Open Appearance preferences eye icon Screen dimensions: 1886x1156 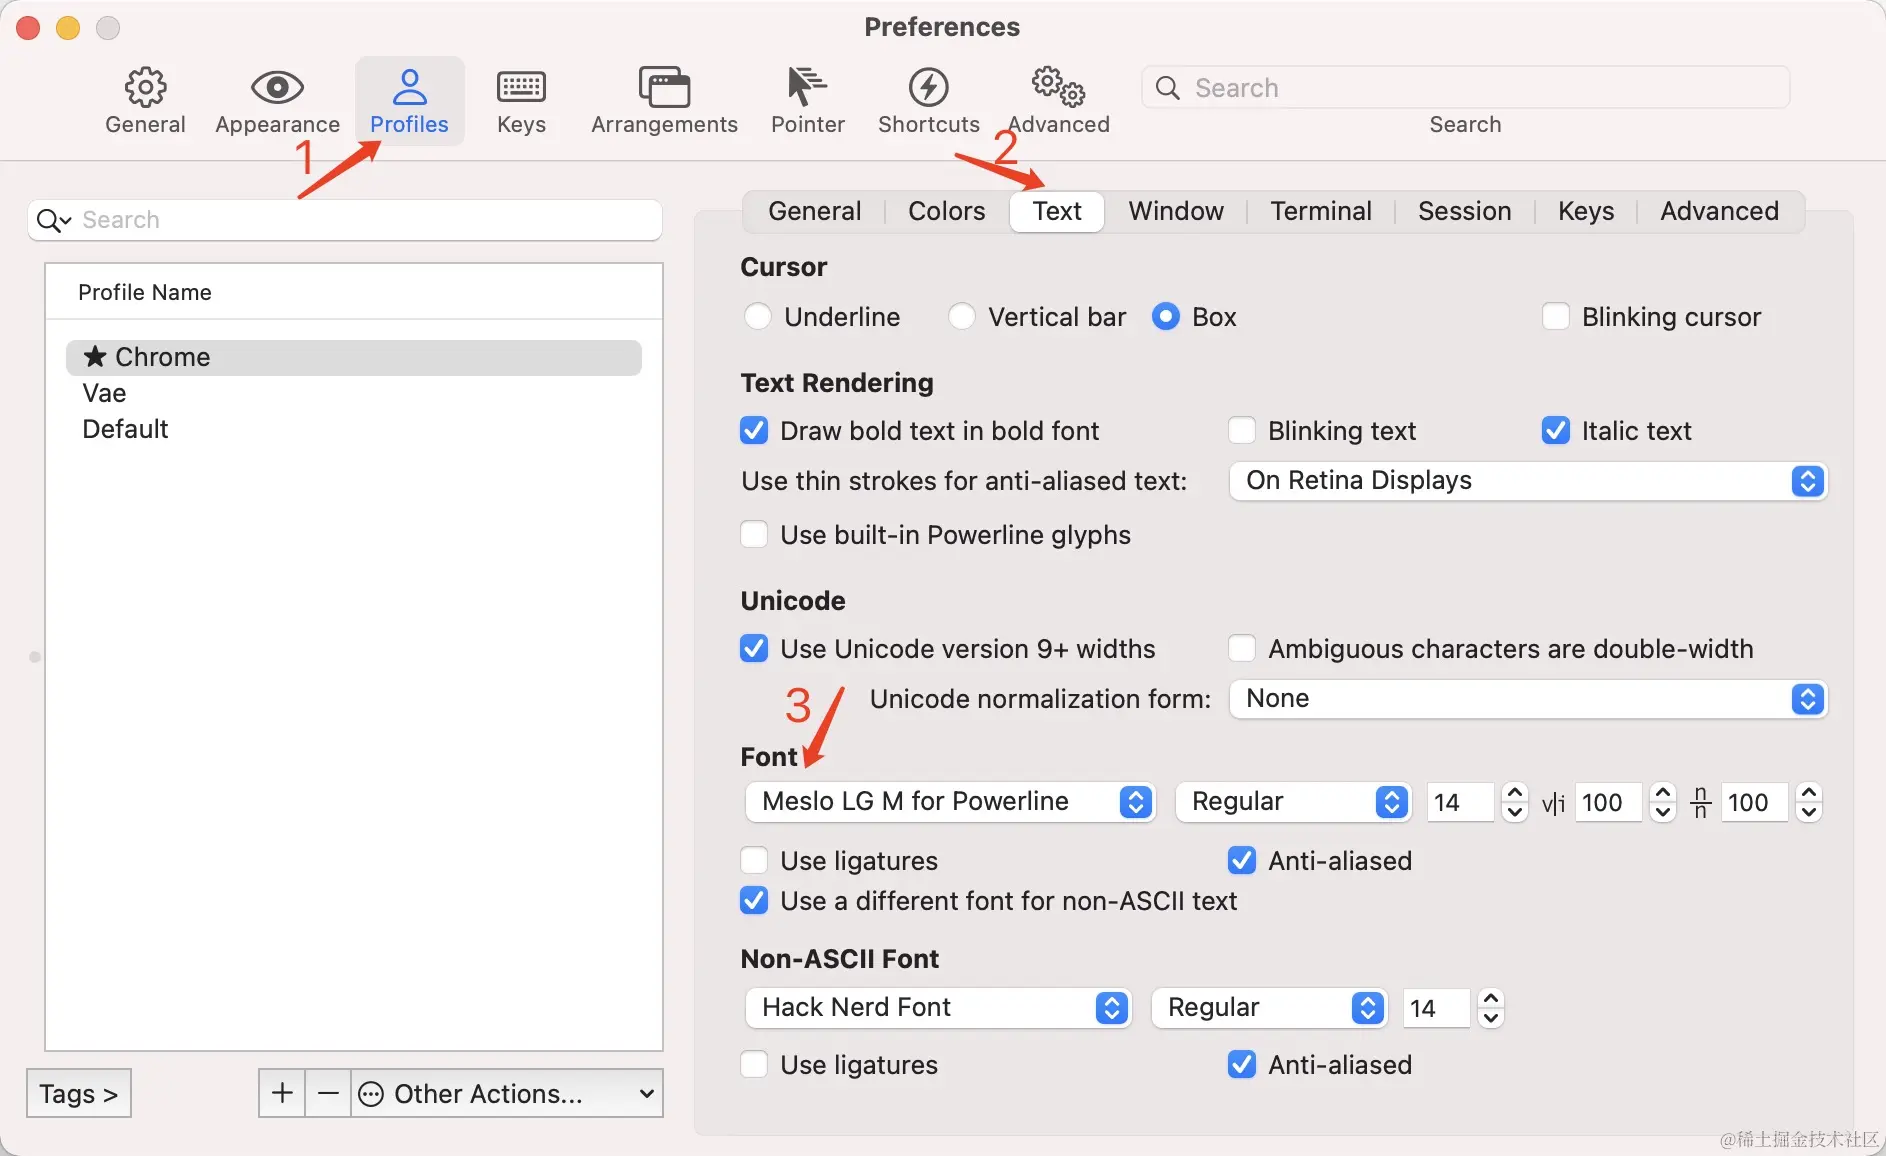277,89
